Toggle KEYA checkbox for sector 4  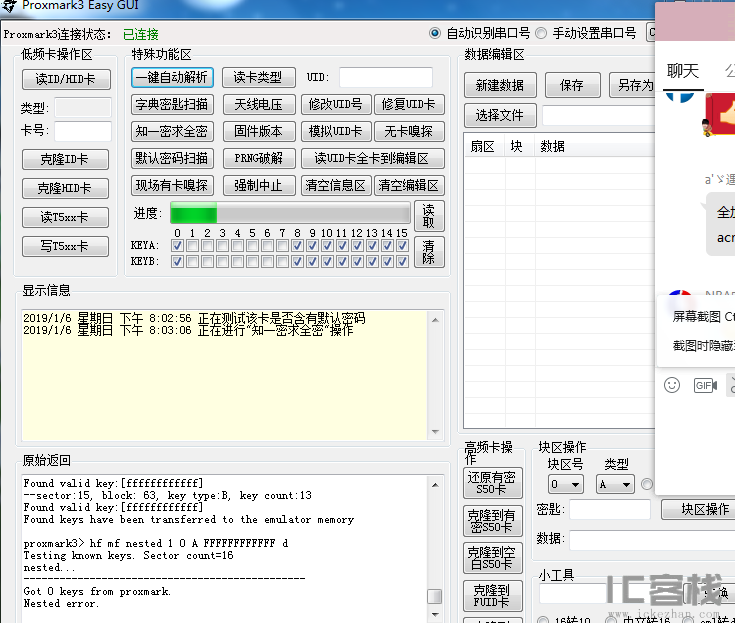[237, 246]
